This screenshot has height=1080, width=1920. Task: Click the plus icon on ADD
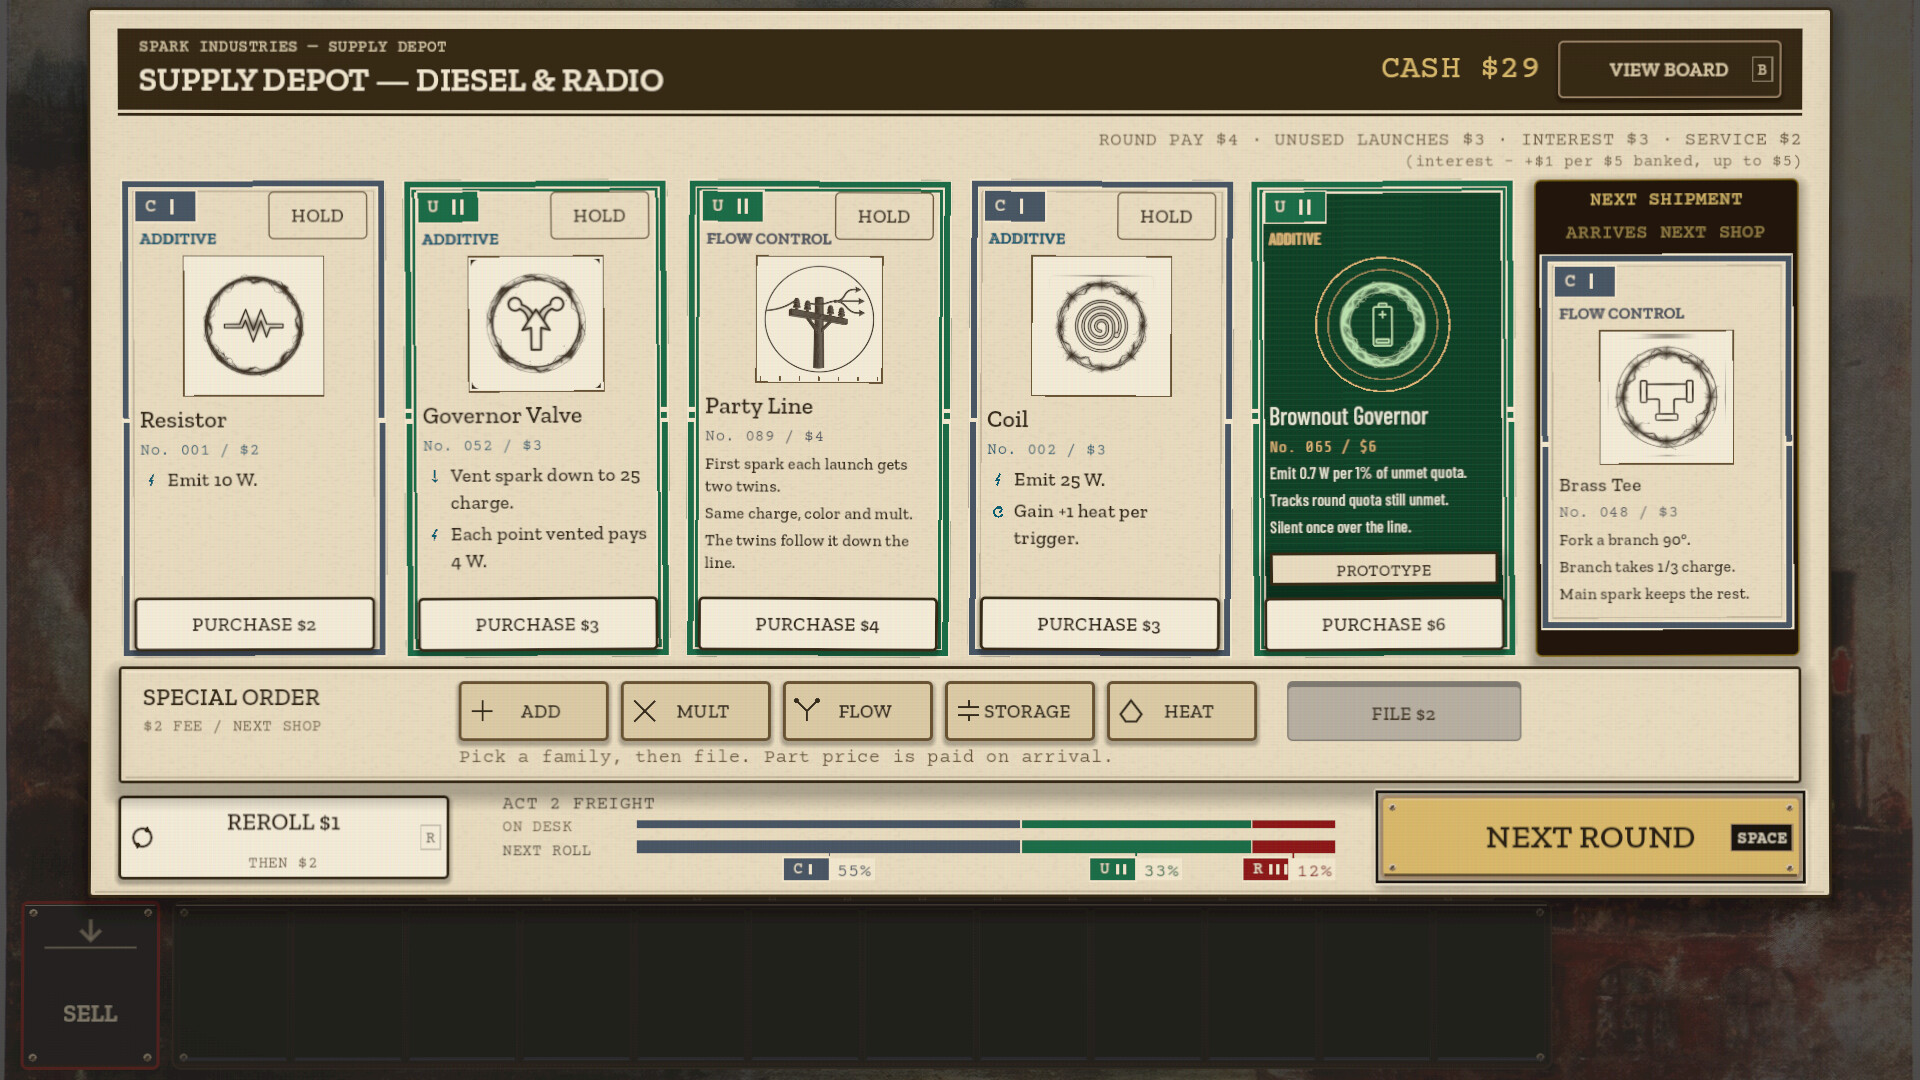click(482, 711)
